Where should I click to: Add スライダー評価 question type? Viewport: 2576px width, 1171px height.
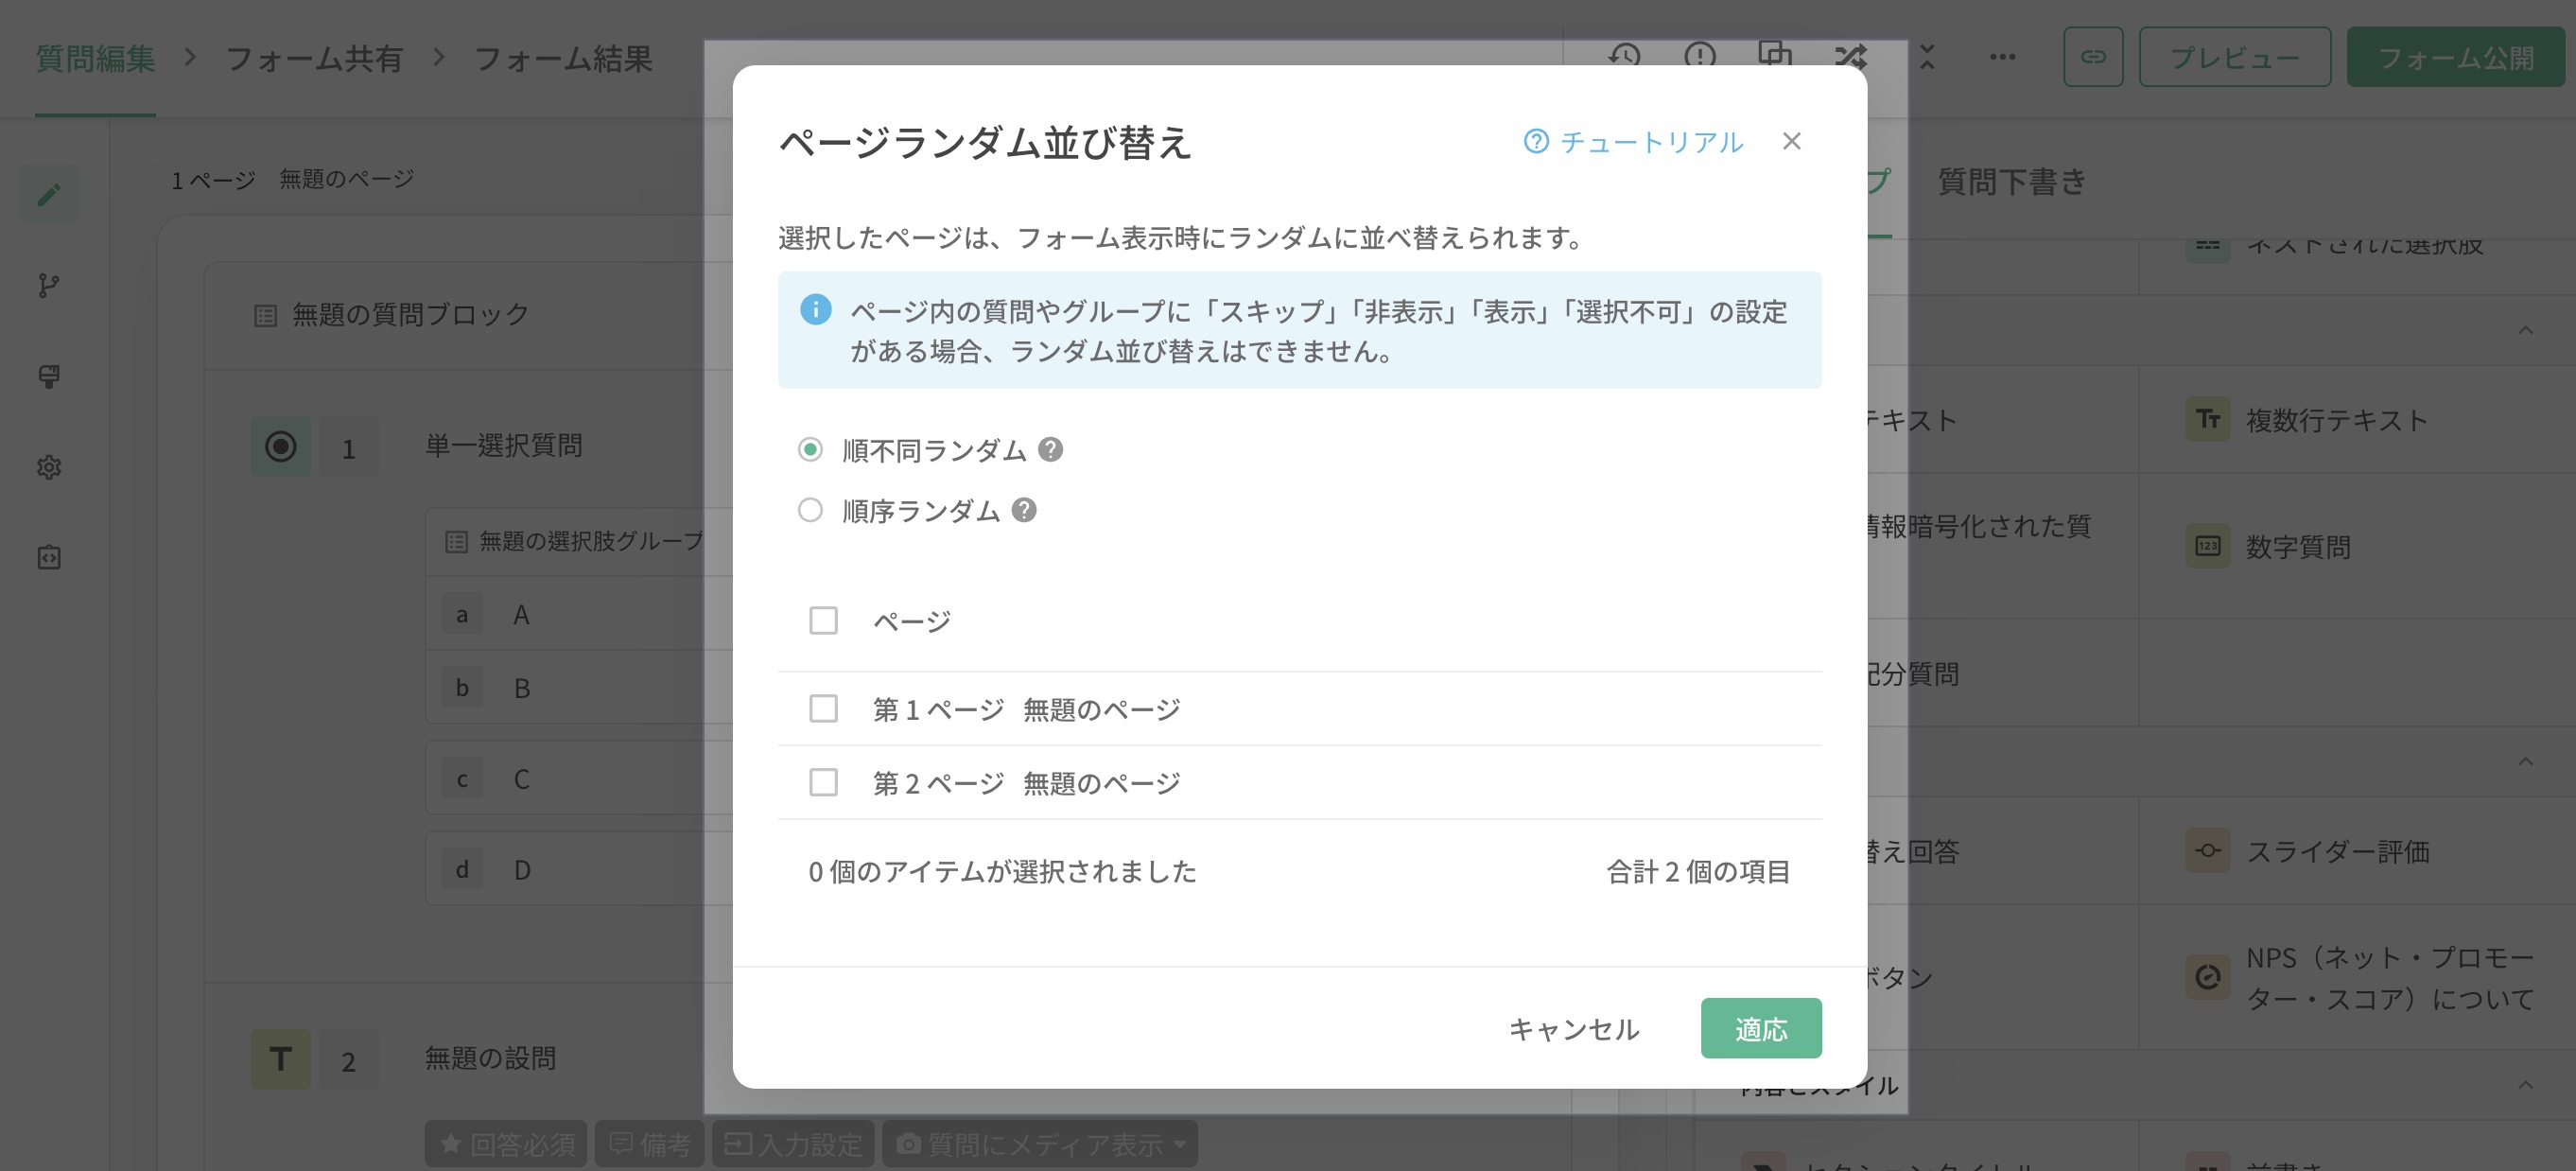pyautogui.click(x=2356, y=851)
